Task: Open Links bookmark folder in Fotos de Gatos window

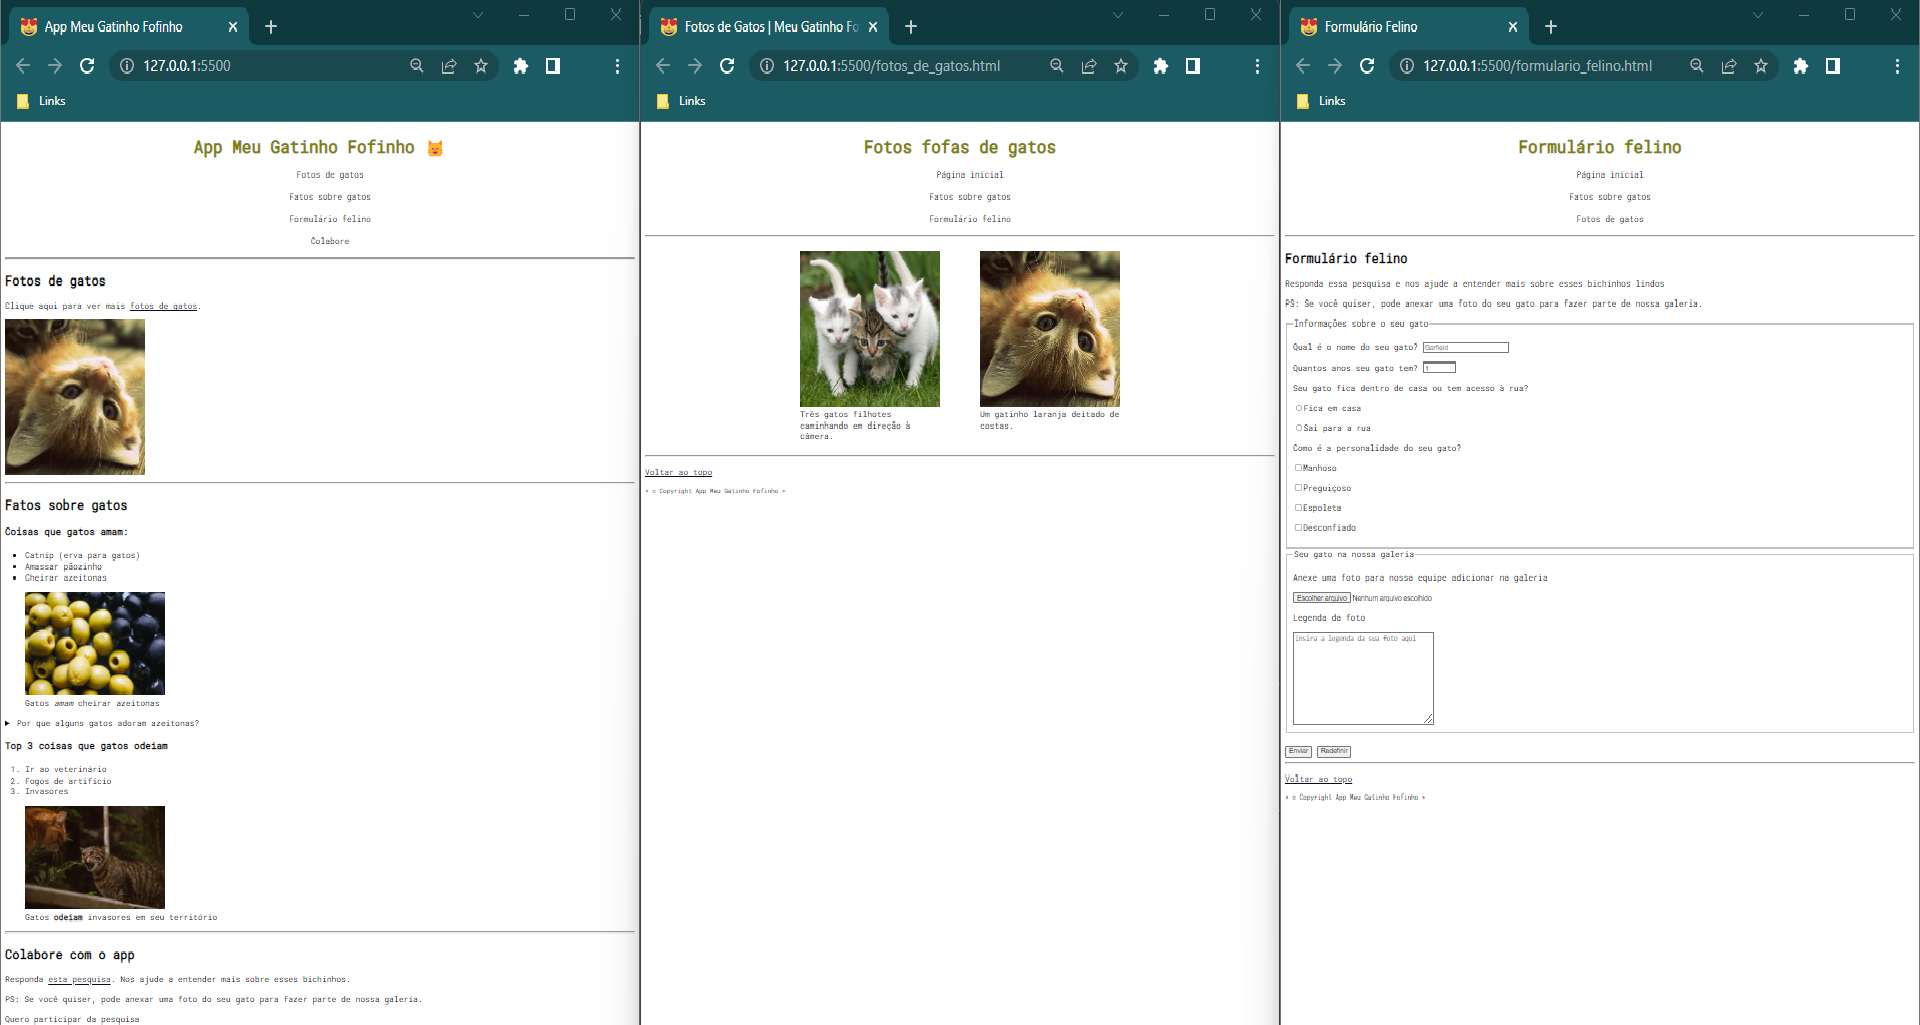Action: point(681,101)
